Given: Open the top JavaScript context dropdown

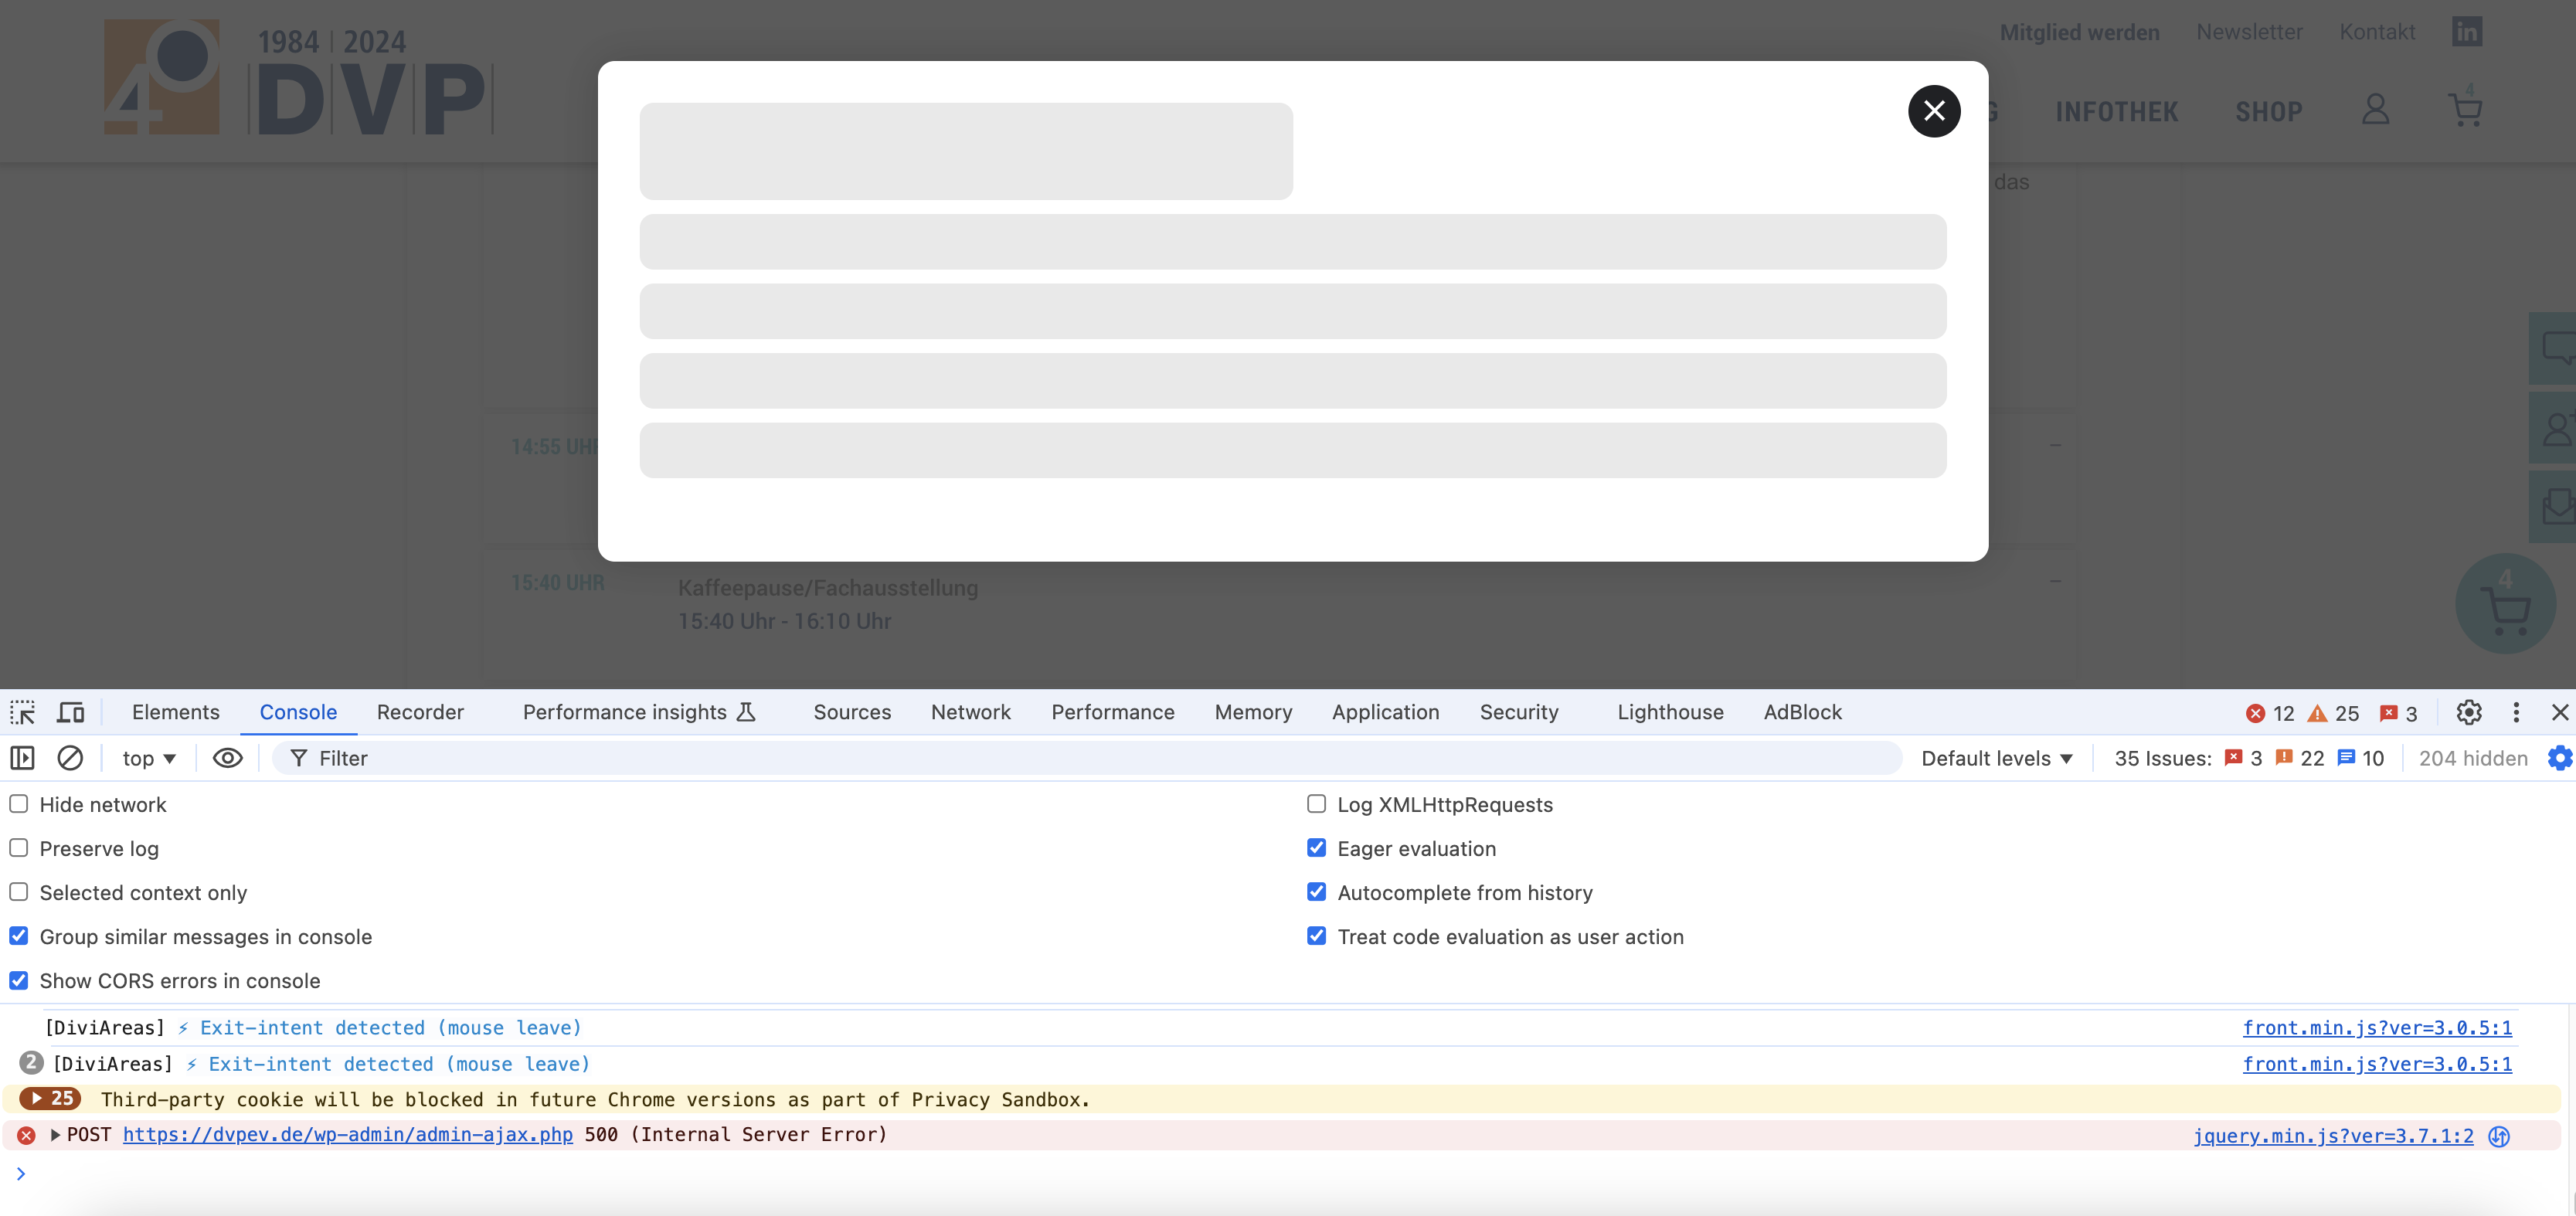Looking at the screenshot, I should 149,758.
